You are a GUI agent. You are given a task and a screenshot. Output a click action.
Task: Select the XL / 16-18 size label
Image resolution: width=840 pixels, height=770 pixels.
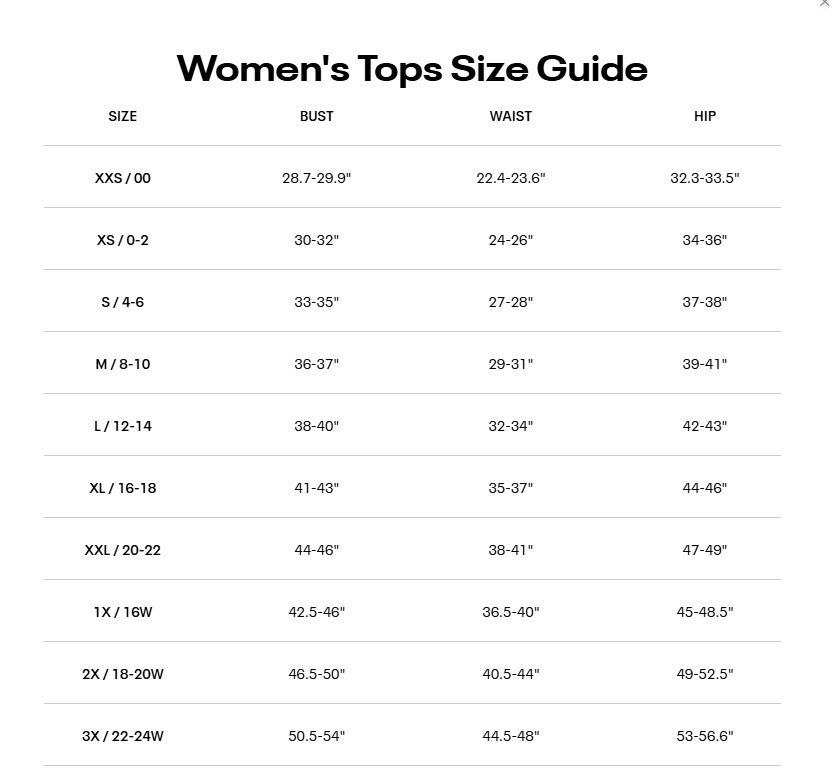pos(122,488)
